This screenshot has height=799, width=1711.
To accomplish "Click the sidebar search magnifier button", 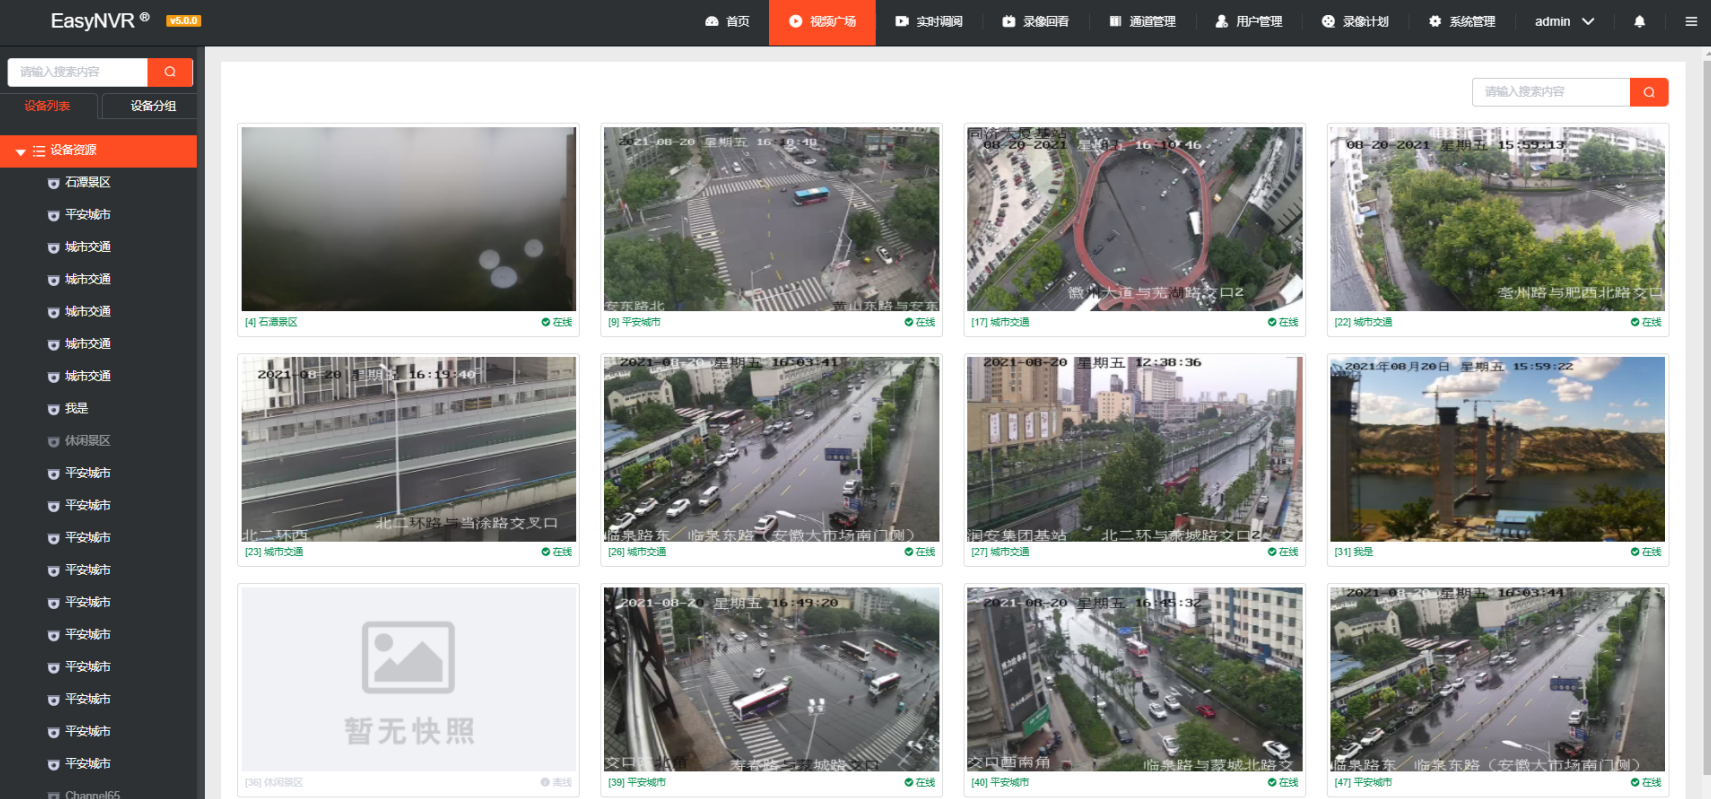I will coord(170,72).
